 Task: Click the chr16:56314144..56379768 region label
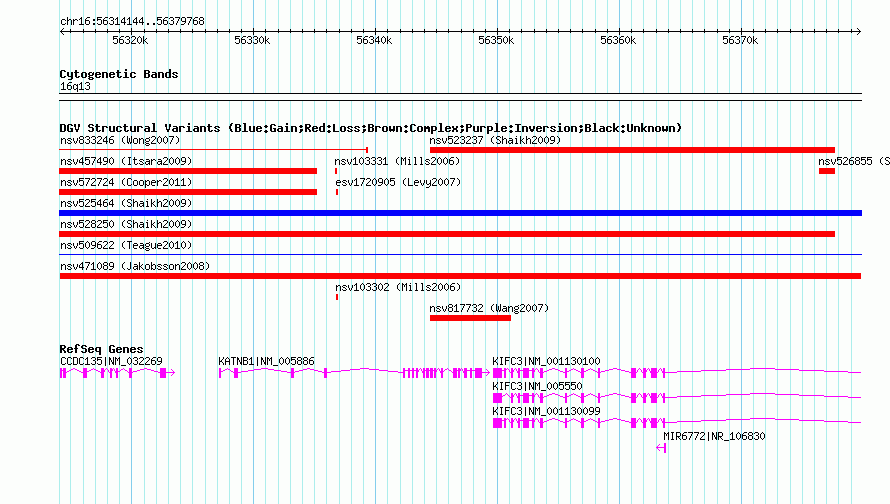(x=132, y=21)
